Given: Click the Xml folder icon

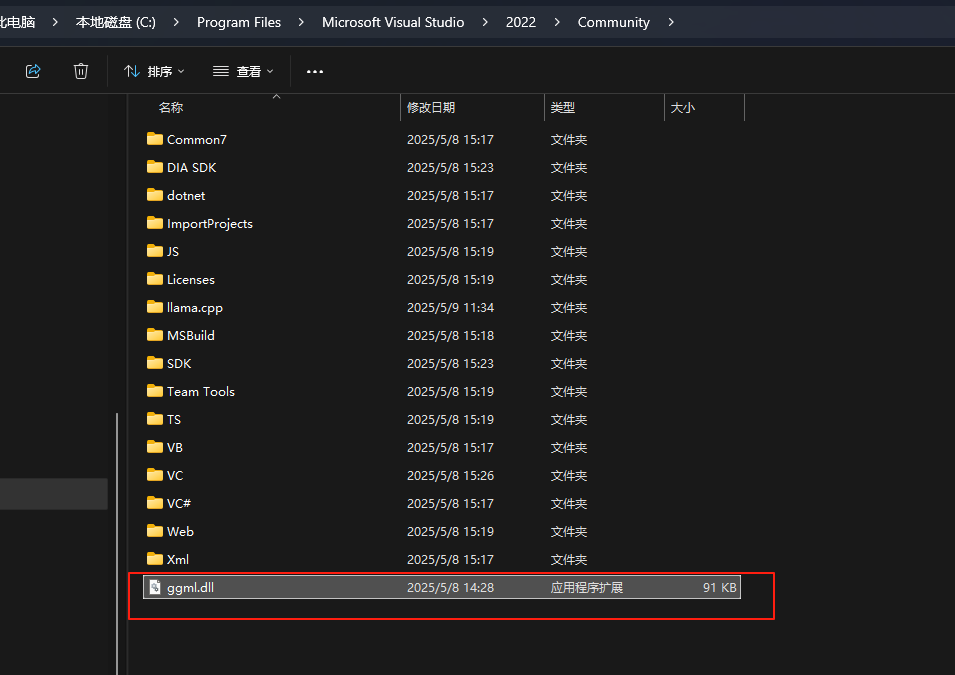Looking at the screenshot, I should point(155,559).
